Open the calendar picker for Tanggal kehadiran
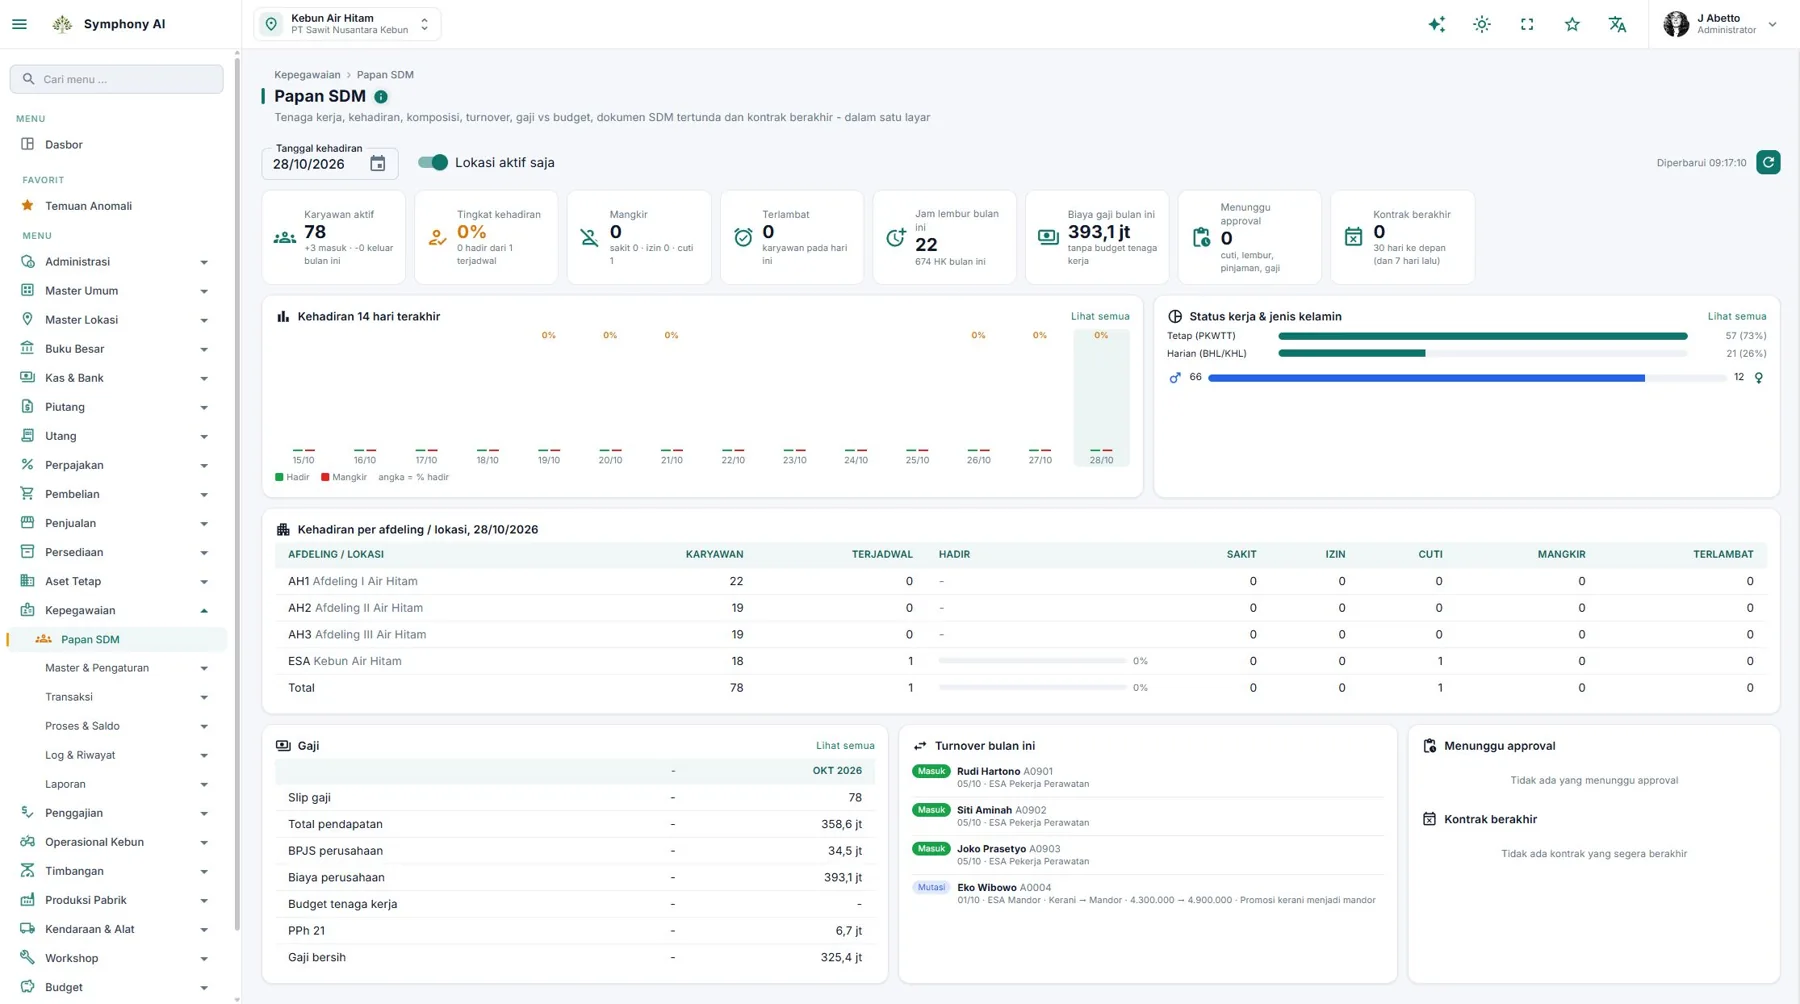The image size is (1800, 1004). (377, 164)
